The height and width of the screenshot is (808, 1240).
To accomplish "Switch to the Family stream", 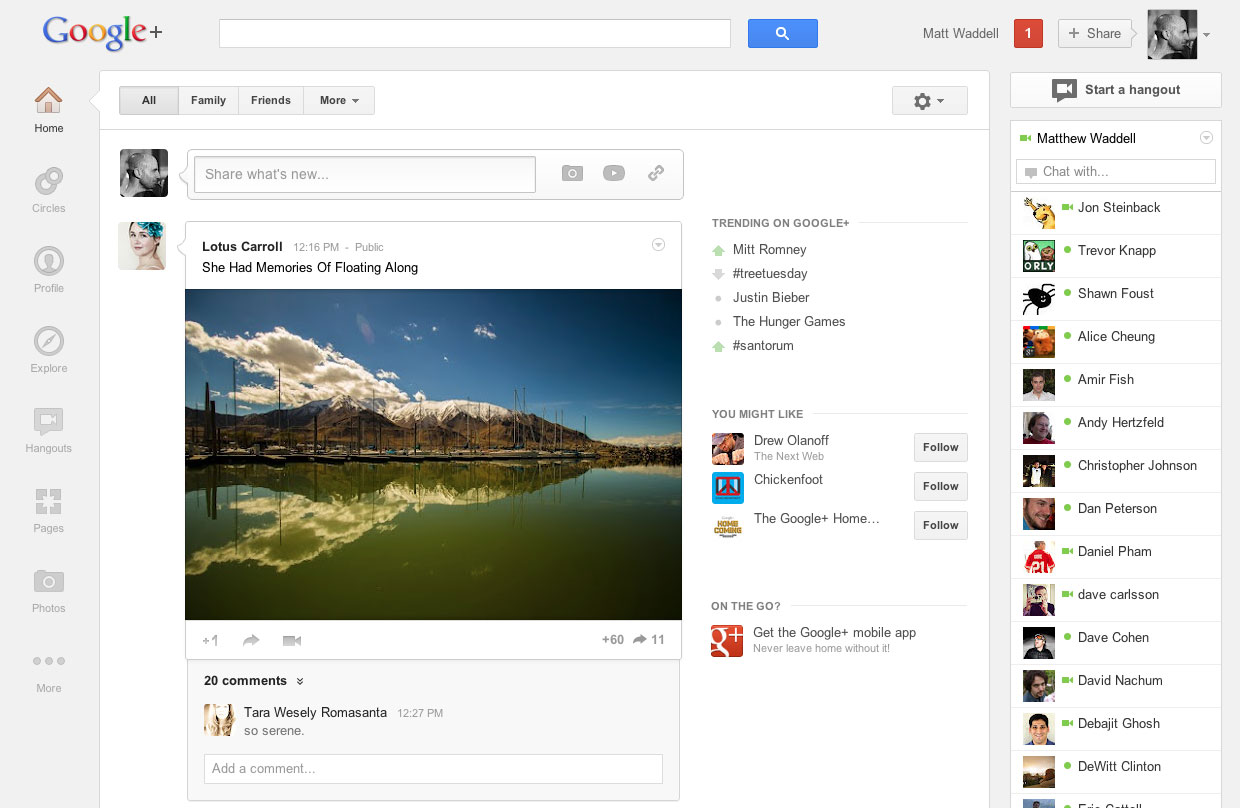I will [208, 100].
